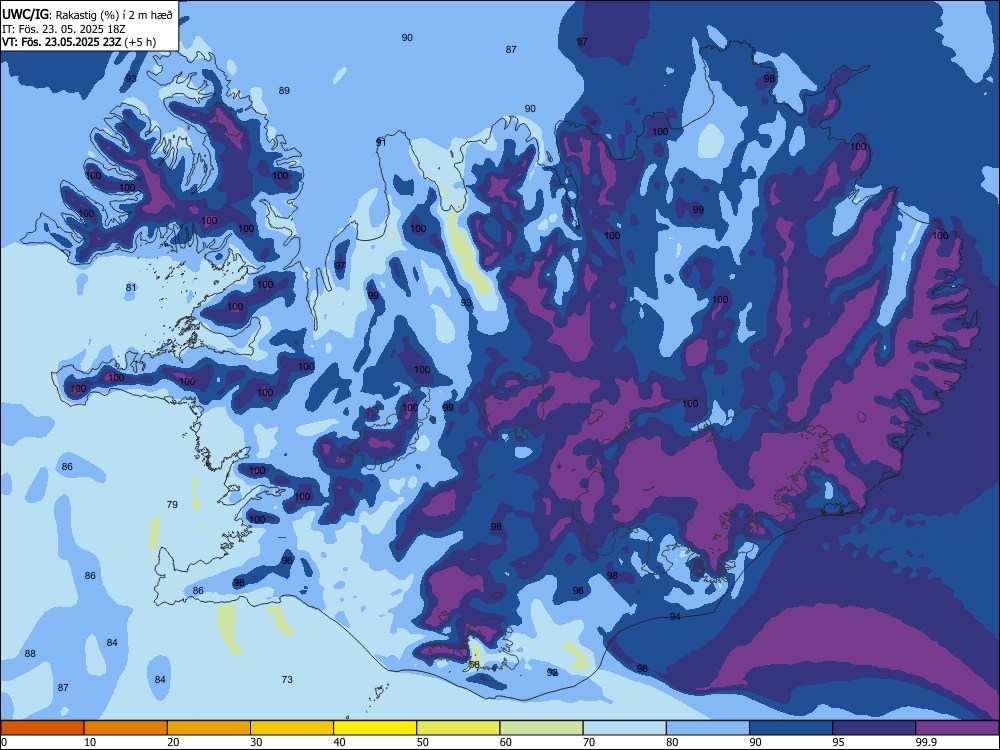Click the color scale tick label "95"
This screenshot has height=750, width=1000.
[x=839, y=742]
